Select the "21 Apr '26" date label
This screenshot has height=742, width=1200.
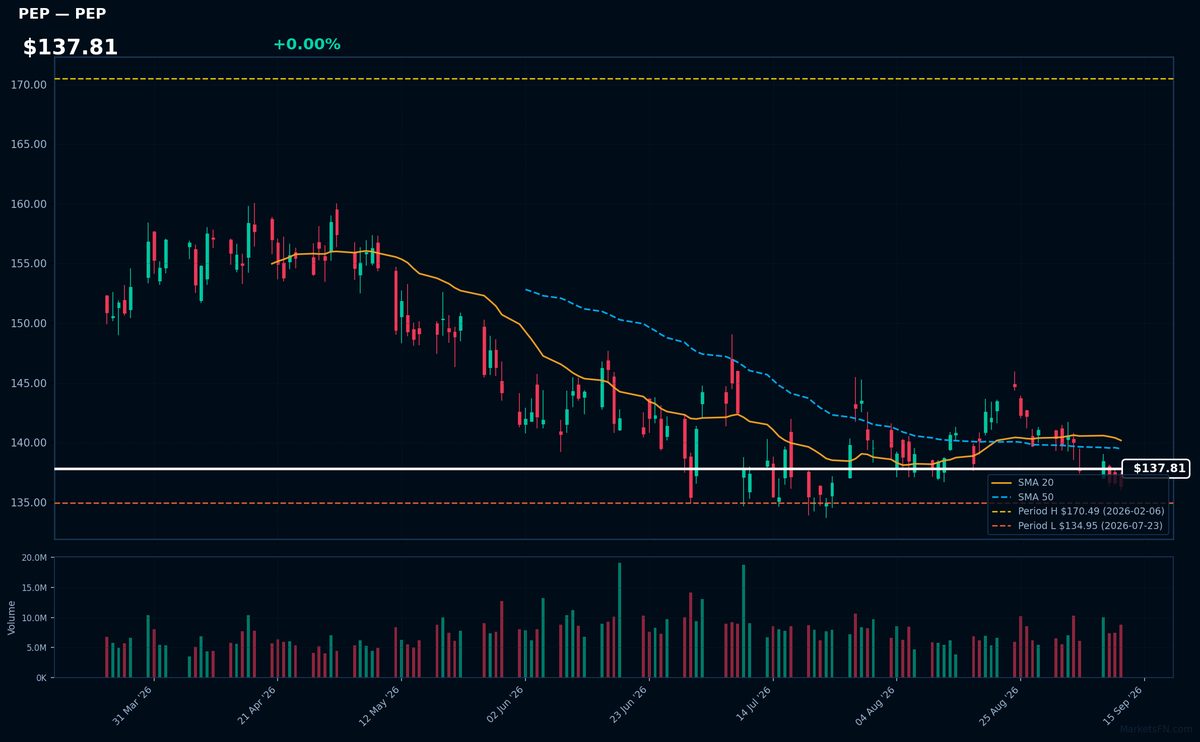pyautogui.click(x=257, y=705)
